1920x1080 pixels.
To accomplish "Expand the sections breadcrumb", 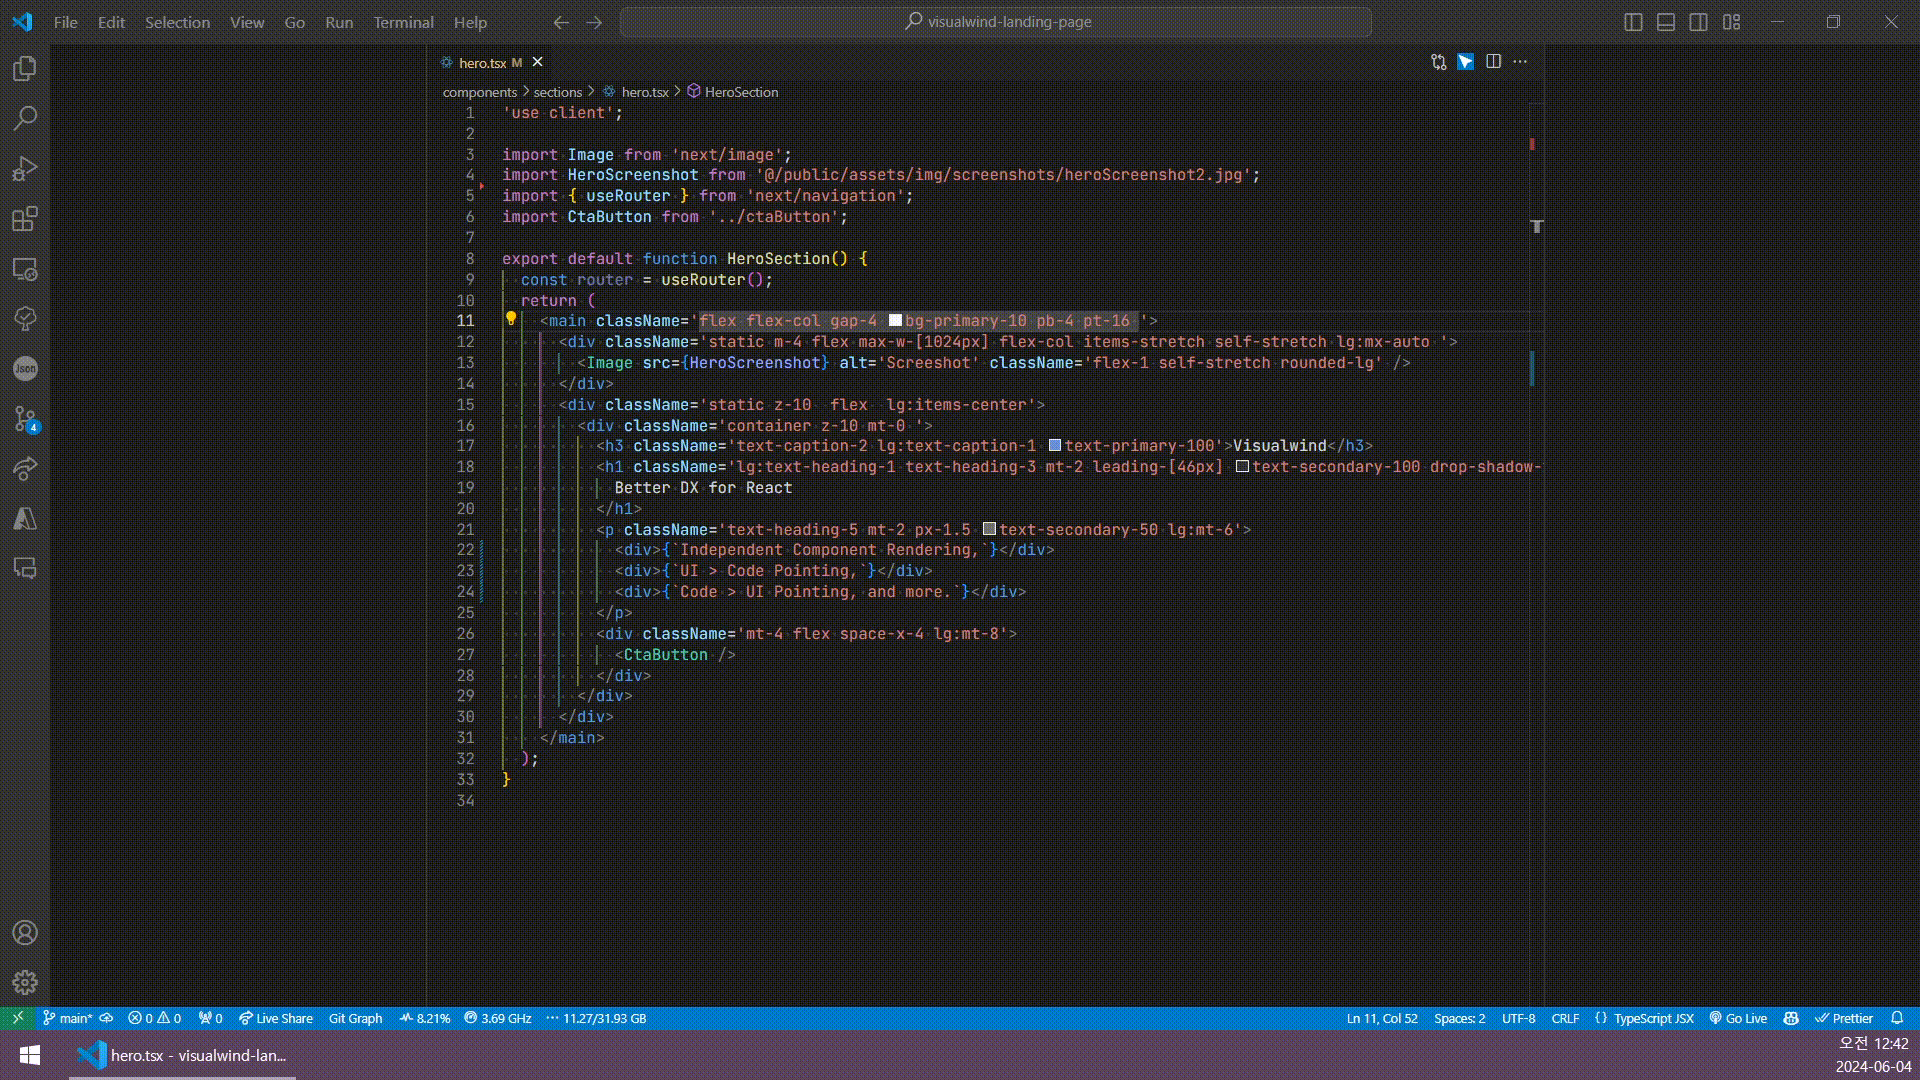I will tap(557, 92).
